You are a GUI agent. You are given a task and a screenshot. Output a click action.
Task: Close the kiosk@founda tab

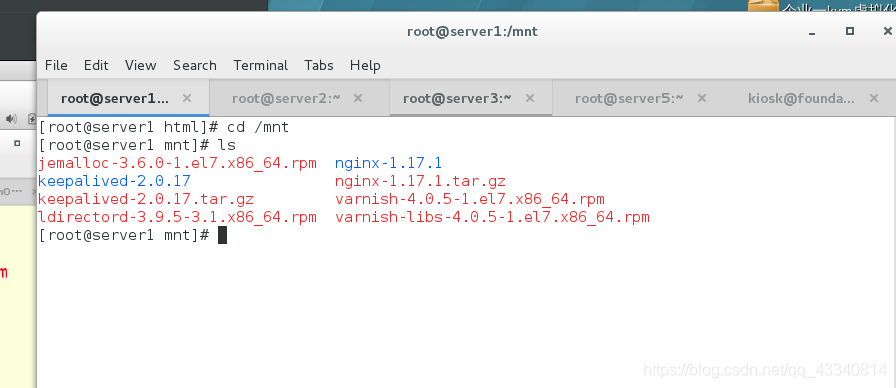[x=874, y=98]
